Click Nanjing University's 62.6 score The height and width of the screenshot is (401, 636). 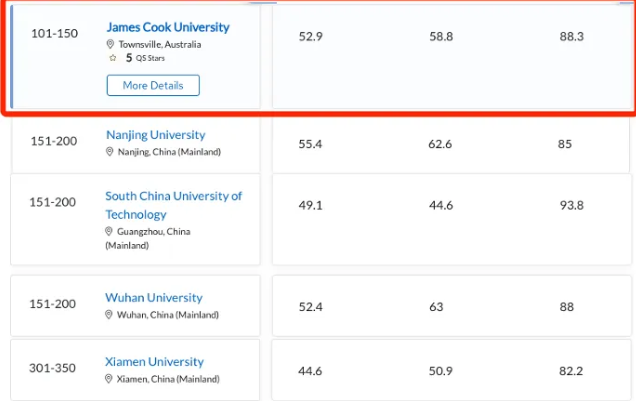pos(440,145)
